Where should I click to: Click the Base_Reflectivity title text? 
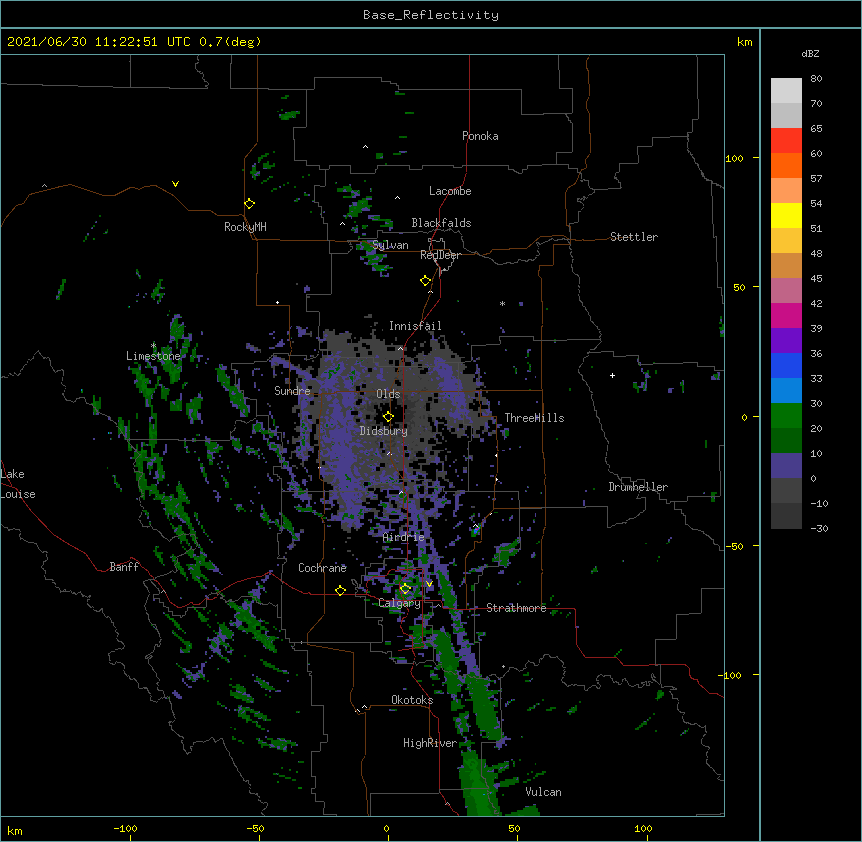[x=430, y=15]
